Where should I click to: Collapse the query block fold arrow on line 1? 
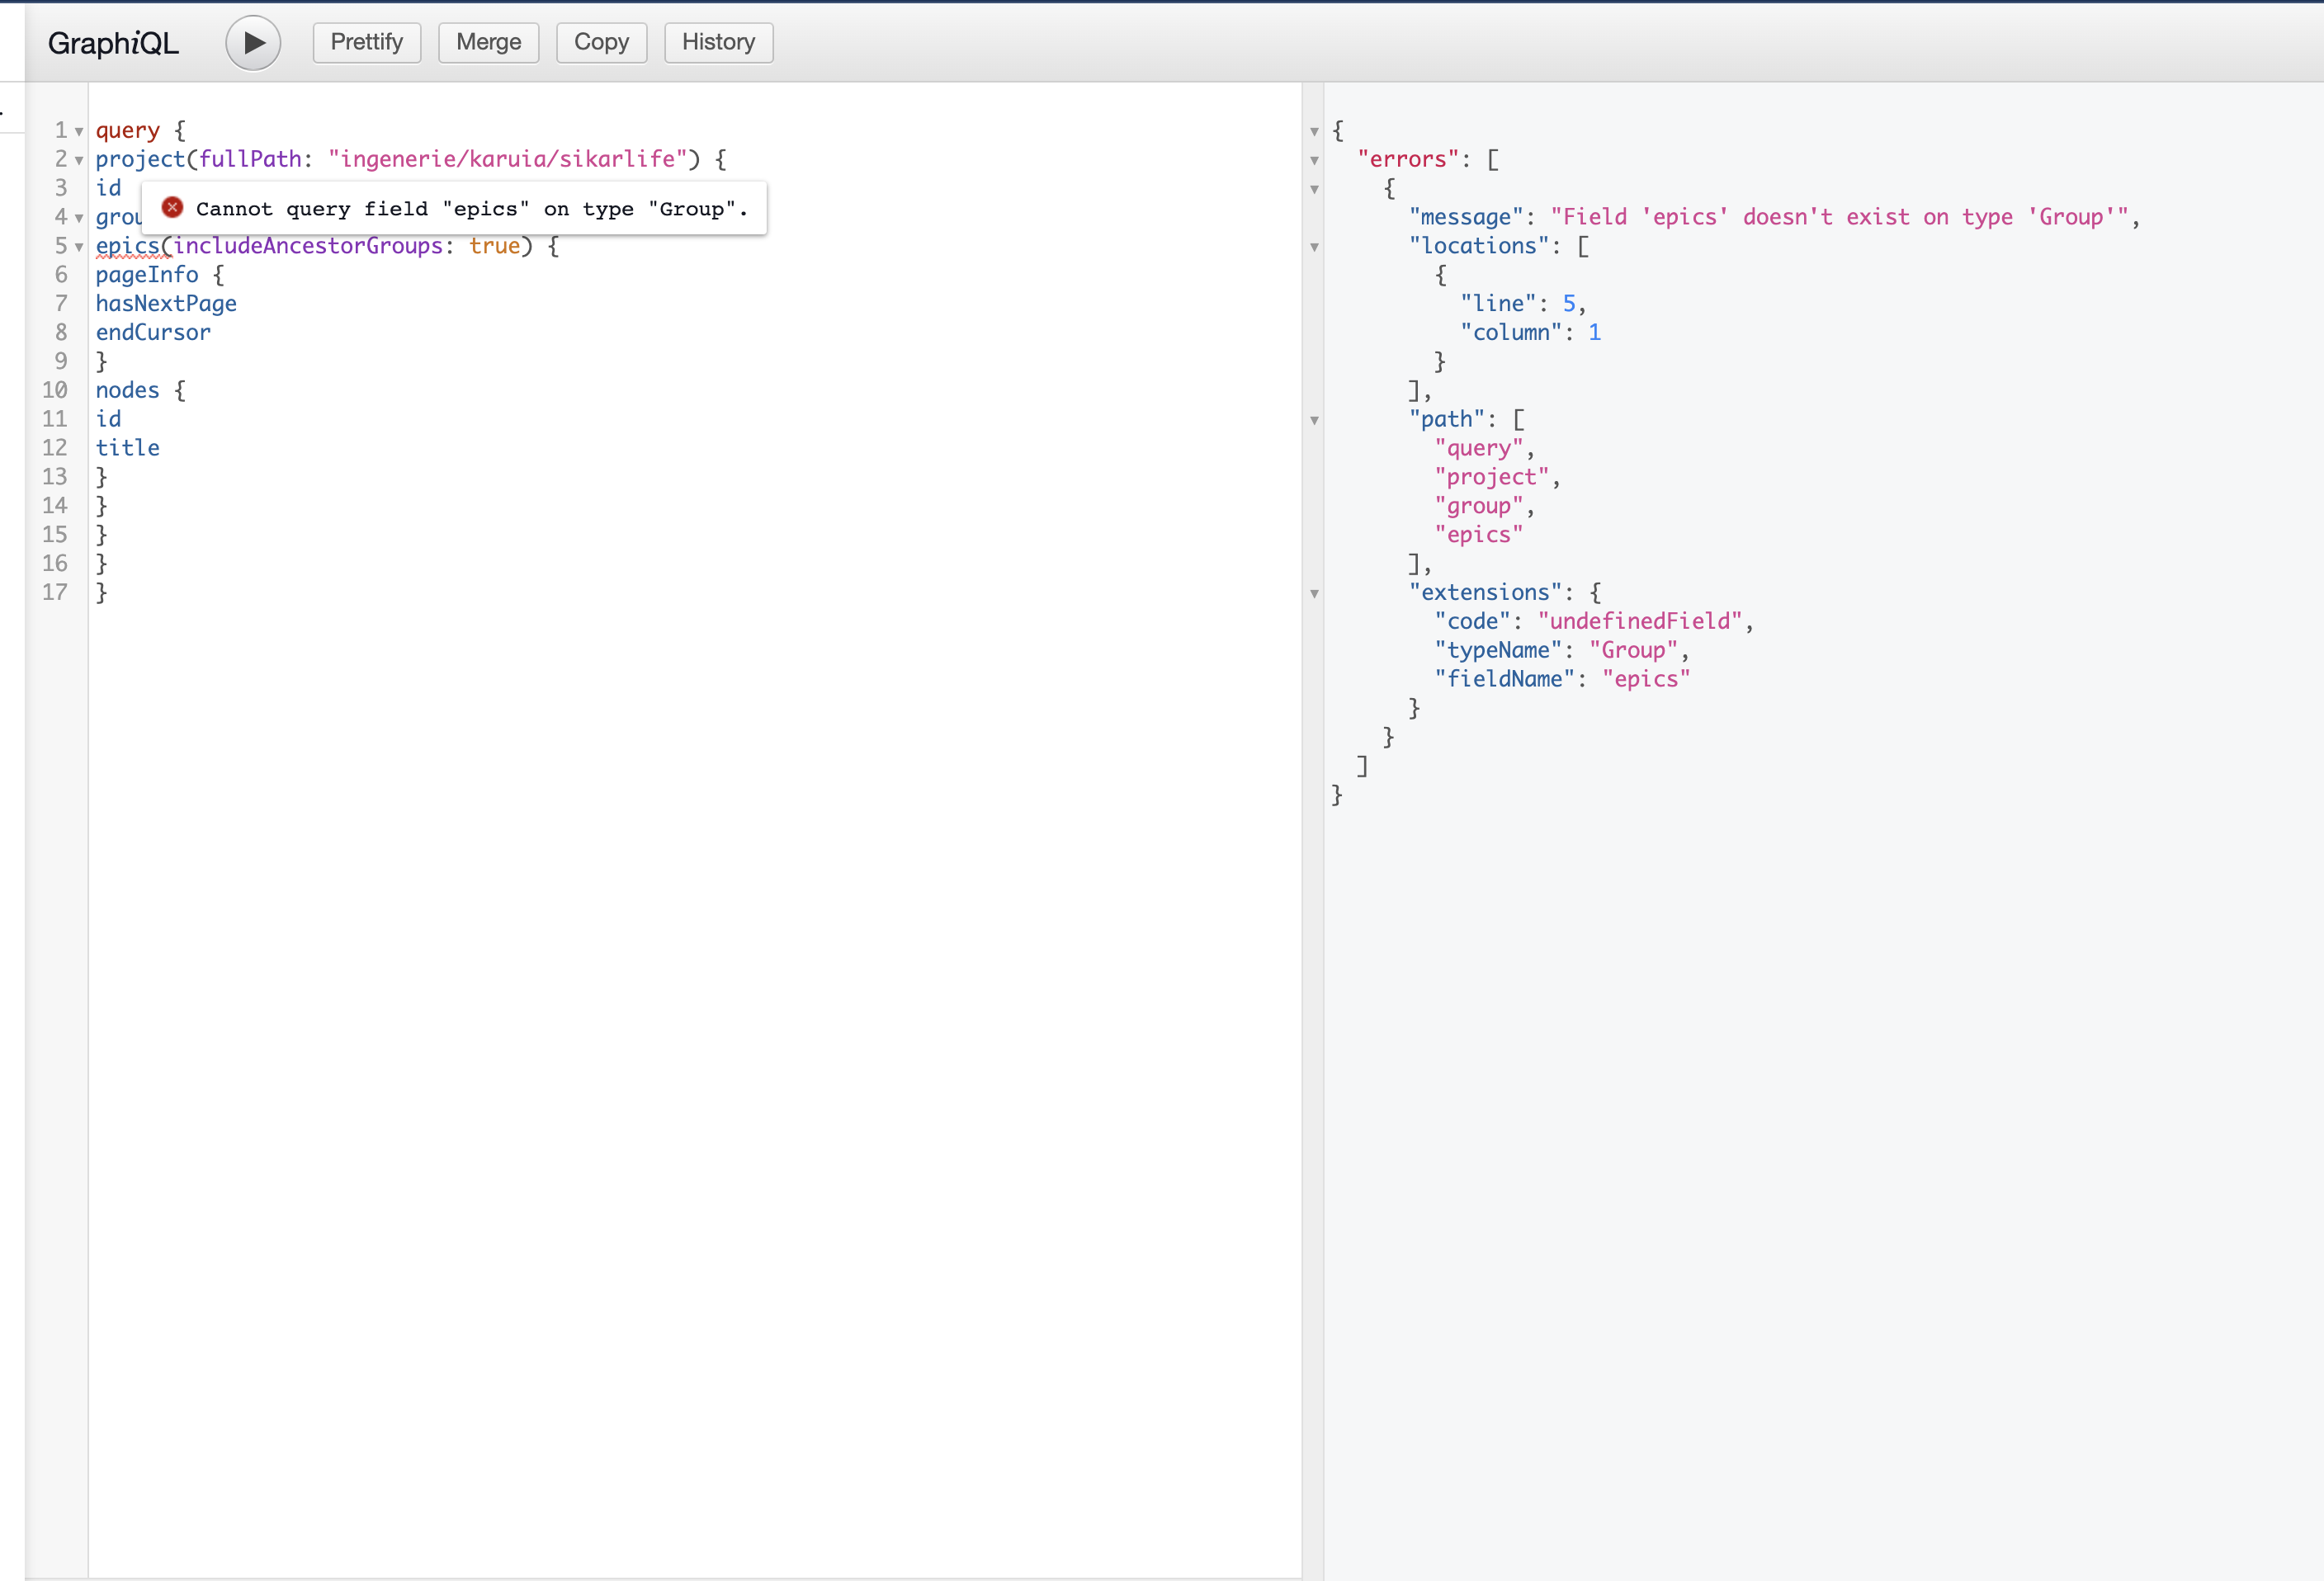pos(79,132)
